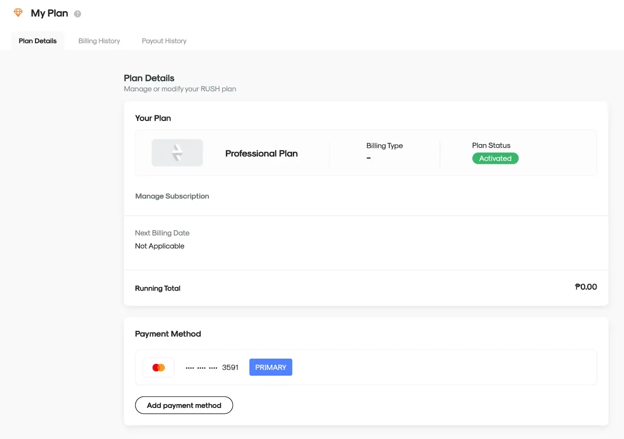Click the Next Billing Date label
This screenshot has height=439, width=624.
pyautogui.click(x=162, y=233)
